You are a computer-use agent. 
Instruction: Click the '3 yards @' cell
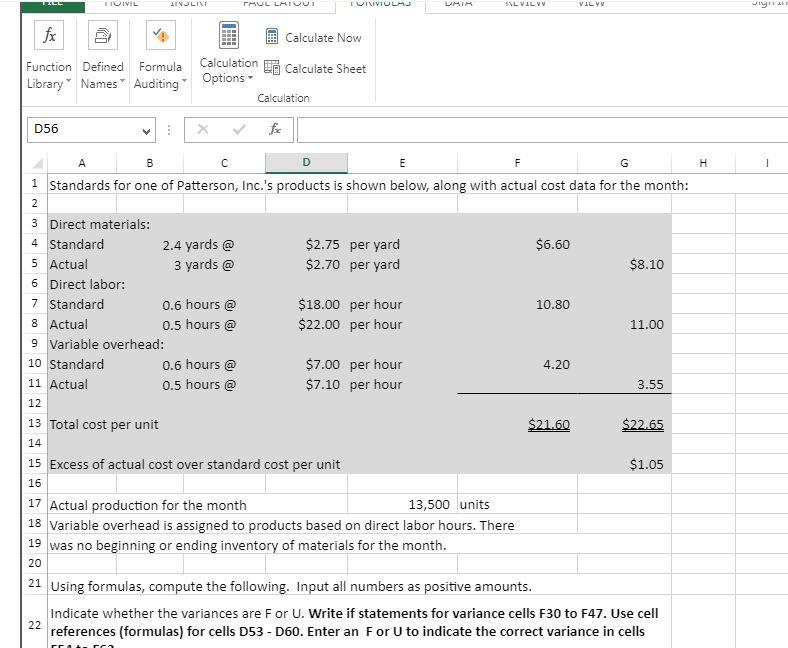click(204, 264)
